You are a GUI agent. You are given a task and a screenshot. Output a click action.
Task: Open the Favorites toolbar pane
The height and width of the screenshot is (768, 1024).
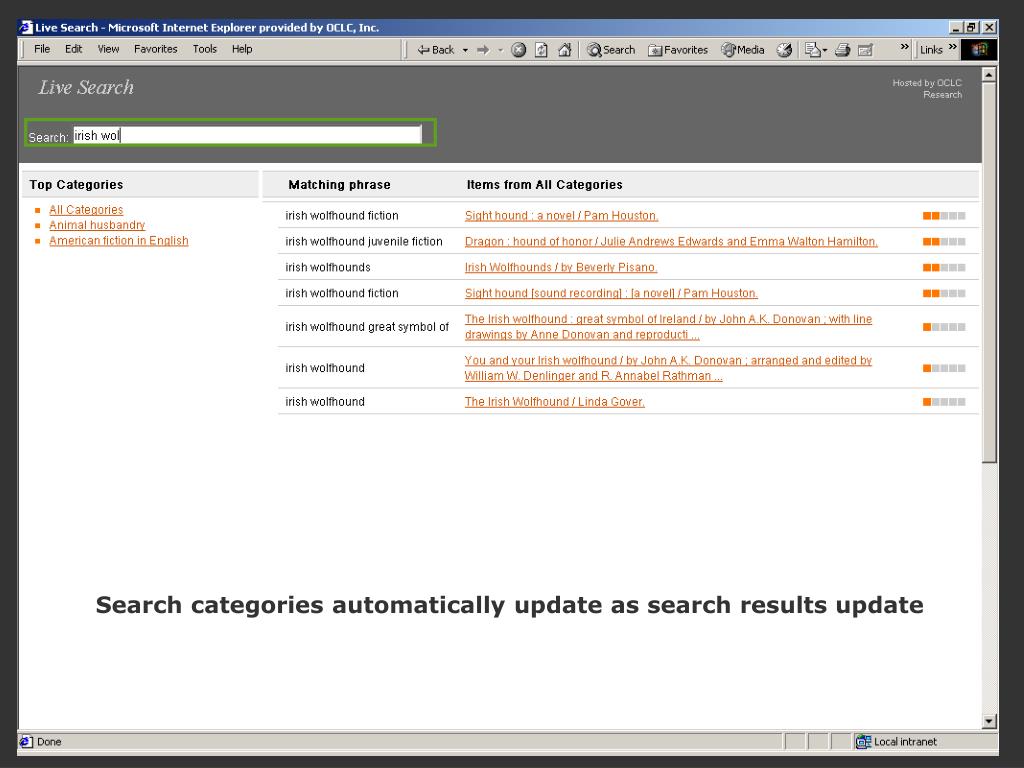click(678, 50)
